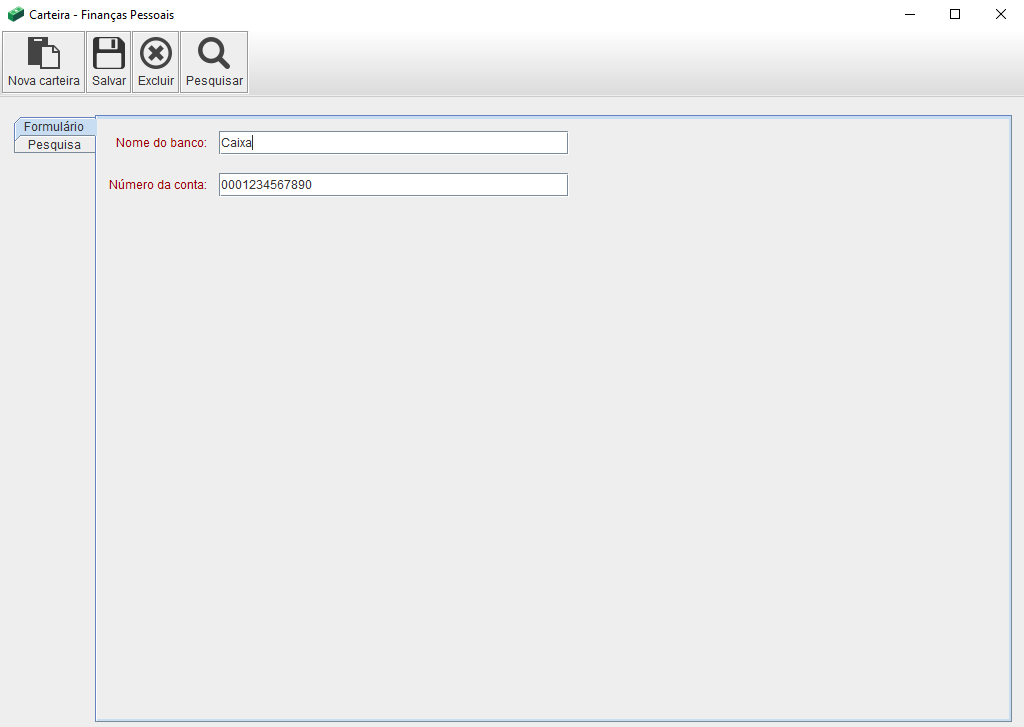Minimize the Carteira window

click(910, 14)
